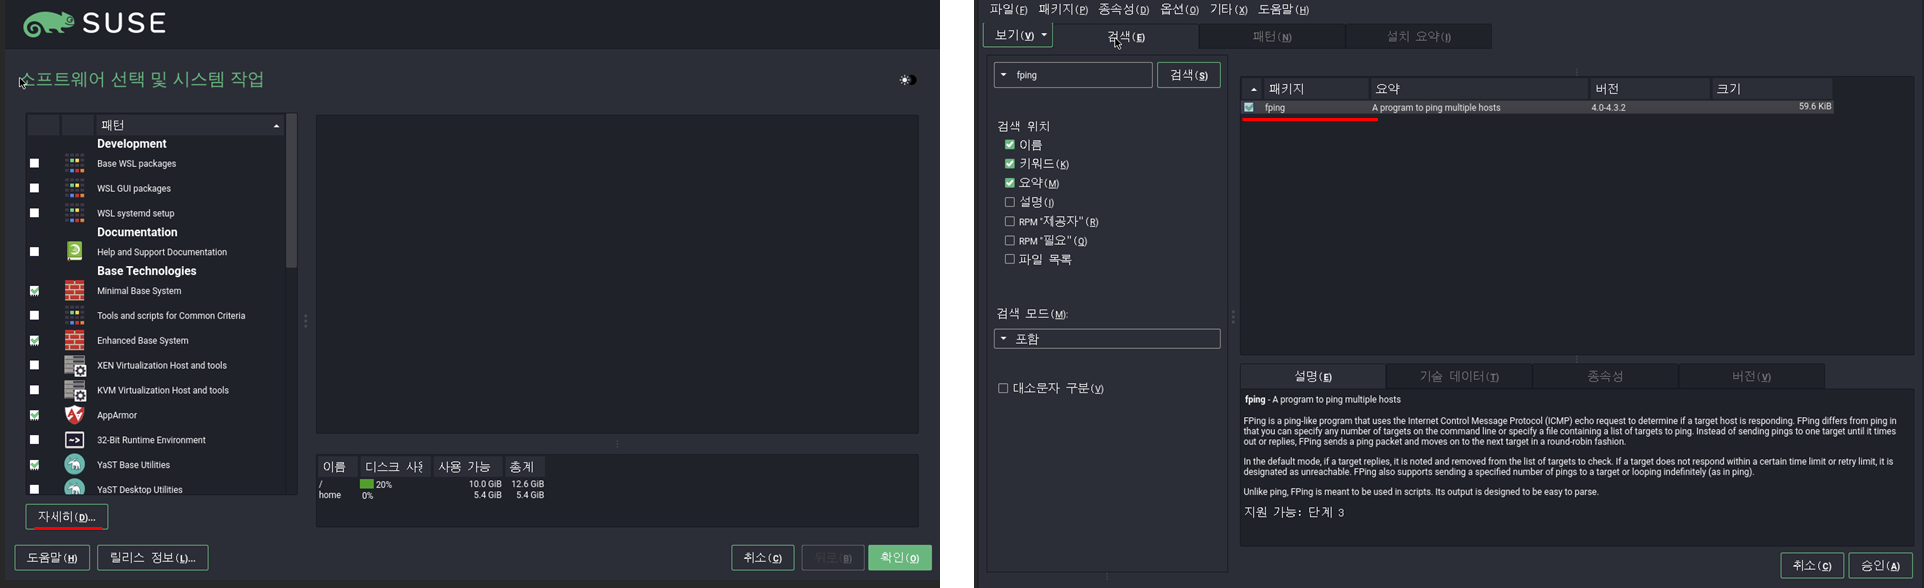Viewport: 1924px width, 588px height.
Task: Open the 패키지(P) menu
Action: click(1063, 9)
